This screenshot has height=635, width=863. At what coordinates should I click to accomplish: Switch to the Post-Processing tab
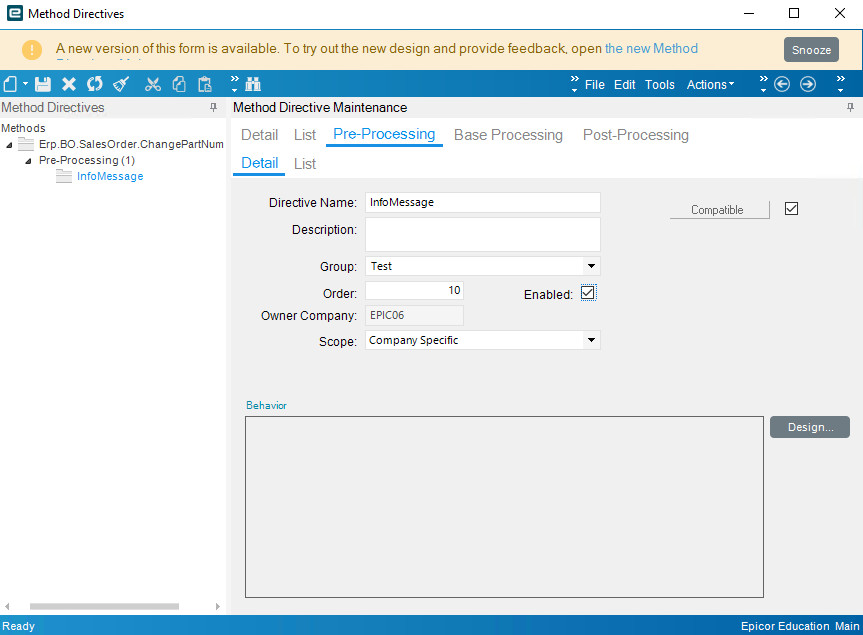(635, 135)
